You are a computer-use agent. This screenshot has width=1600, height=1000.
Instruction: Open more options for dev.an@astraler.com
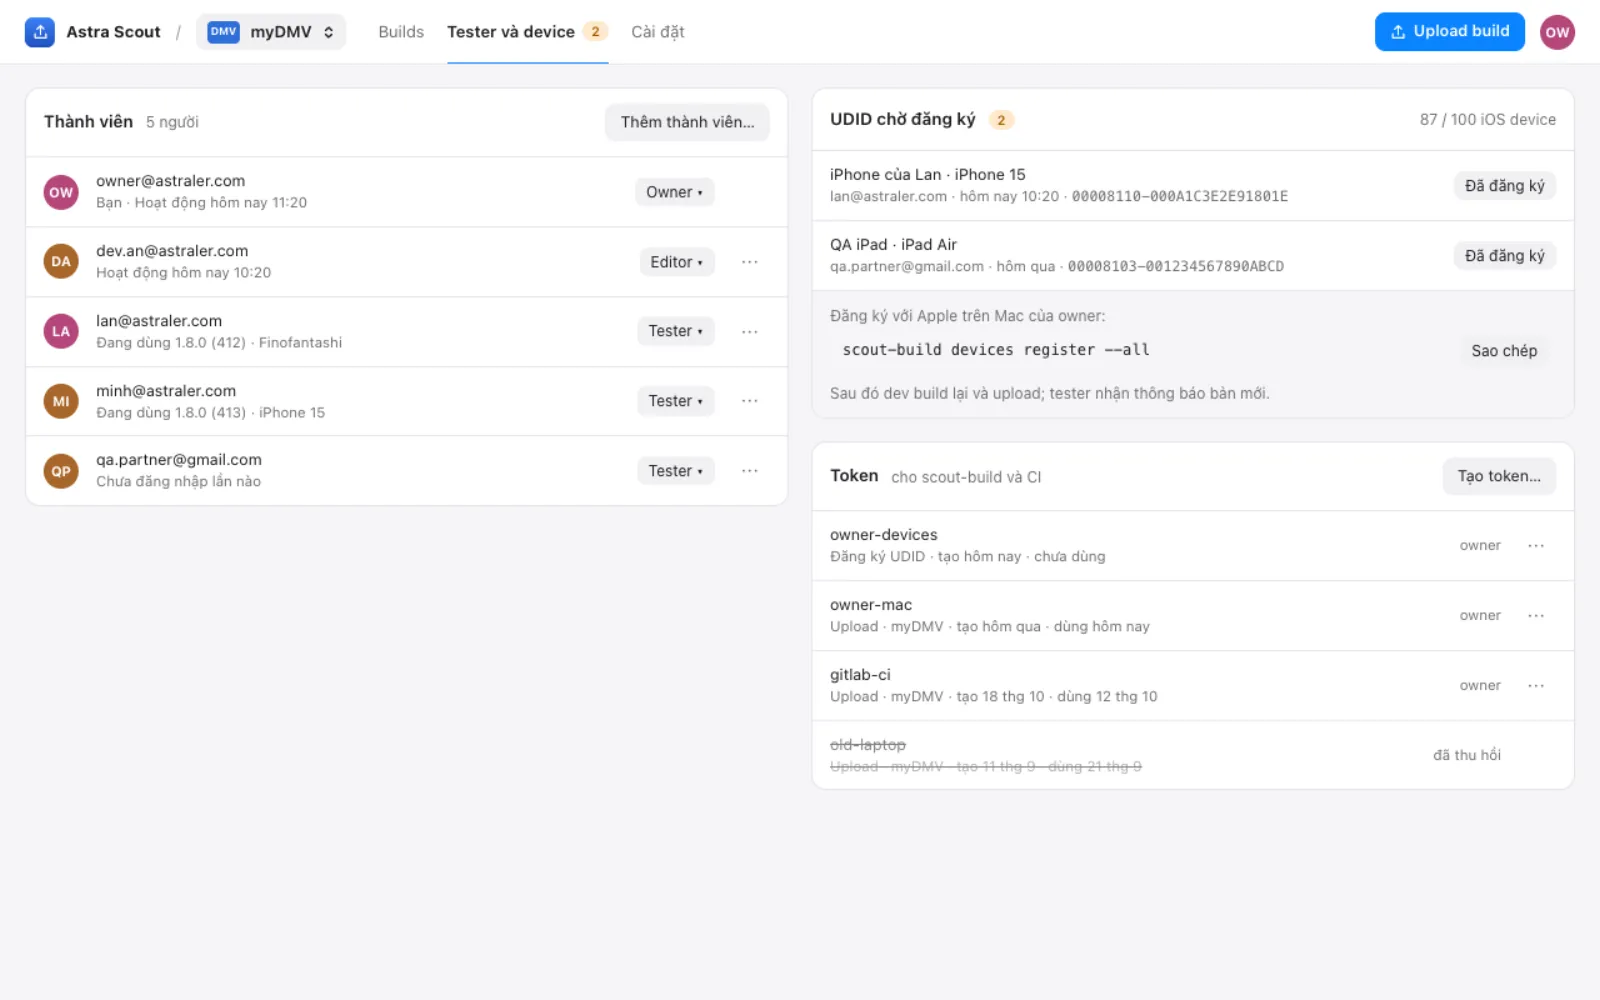(x=750, y=262)
